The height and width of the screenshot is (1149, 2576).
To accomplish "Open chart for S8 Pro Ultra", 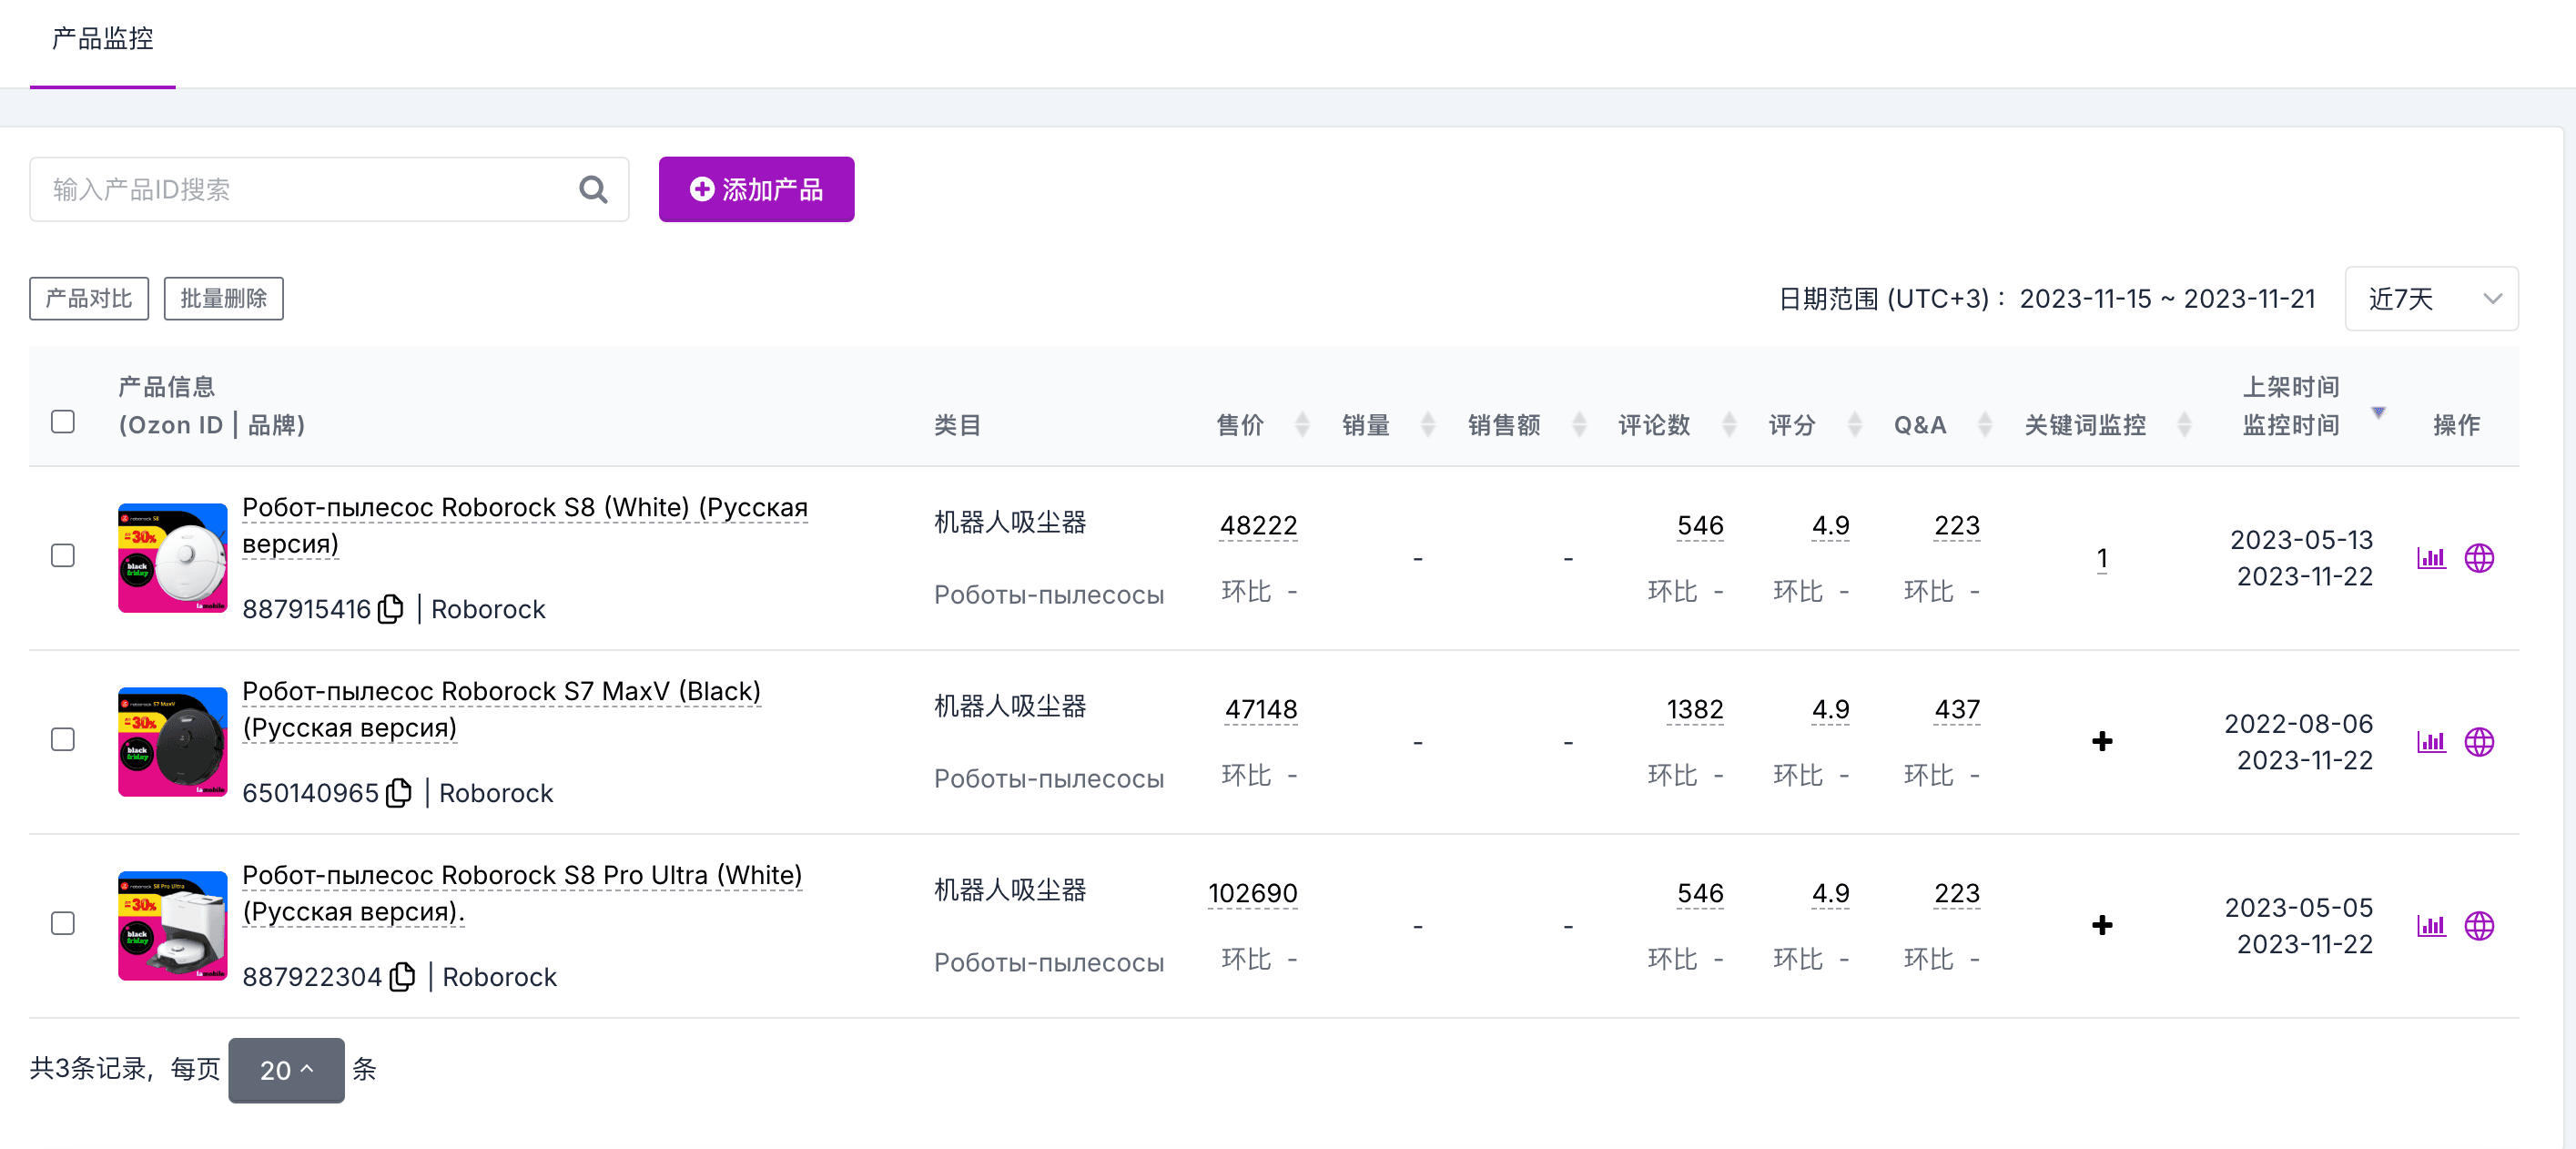I will tap(2430, 925).
